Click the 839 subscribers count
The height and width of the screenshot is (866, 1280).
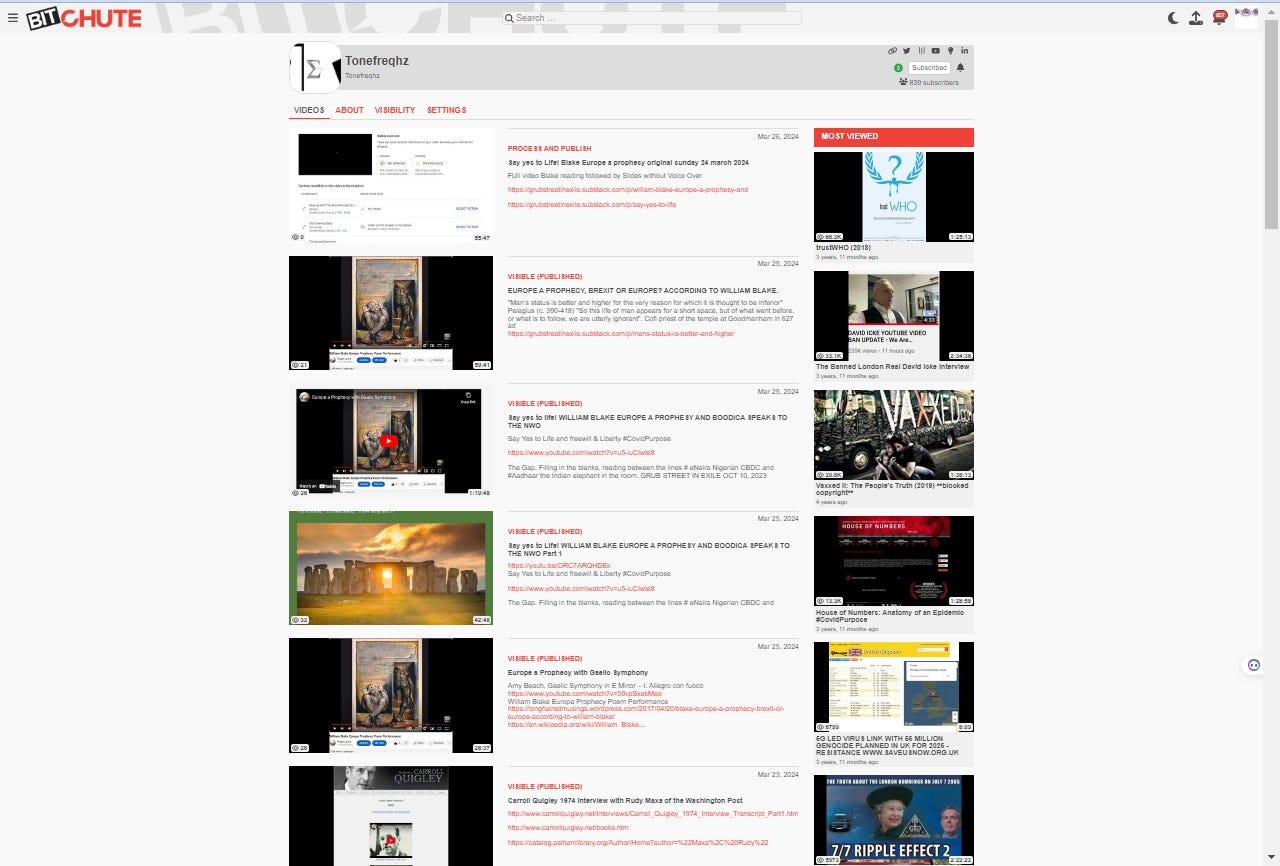929,83
